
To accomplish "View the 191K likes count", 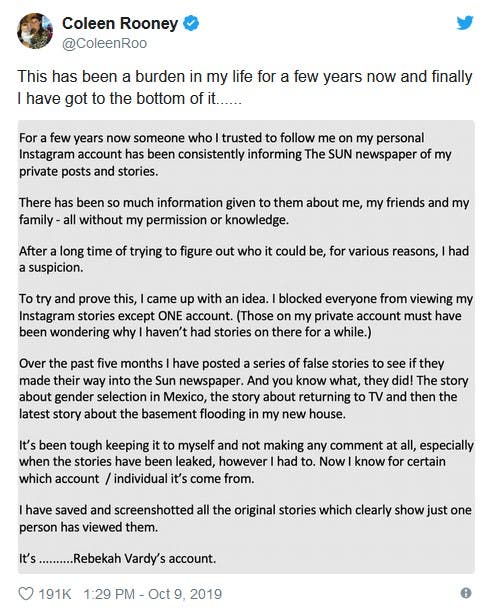I will click(x=54, y=594).
